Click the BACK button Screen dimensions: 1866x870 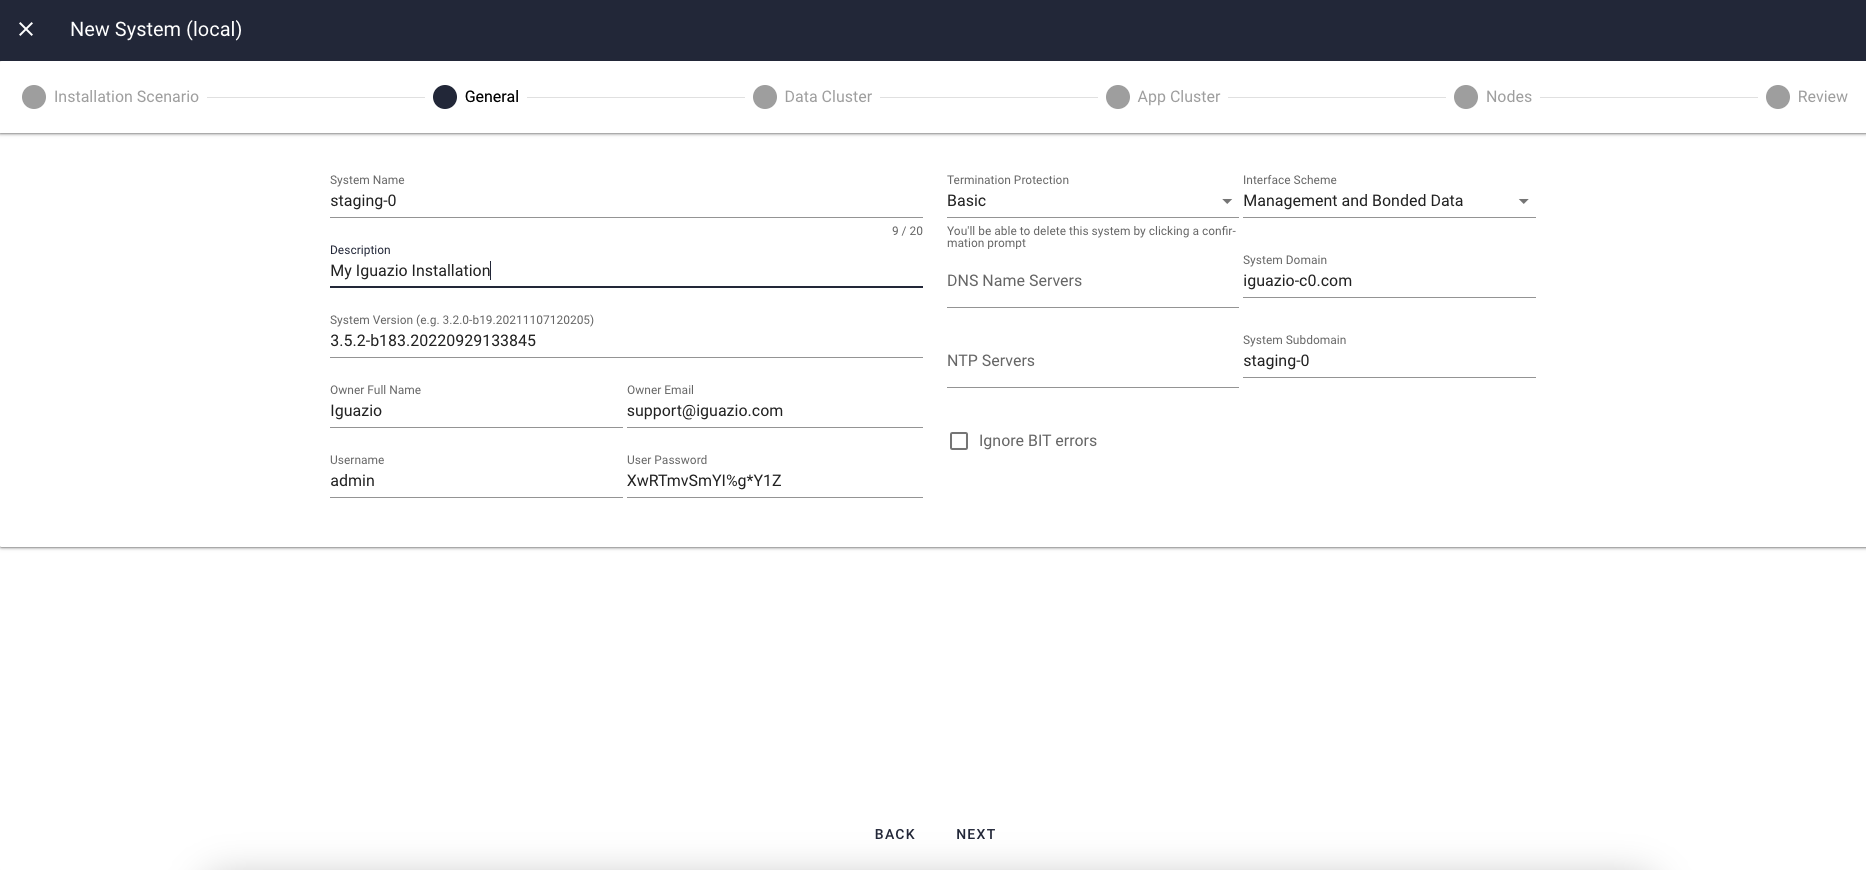coord(895,834)
